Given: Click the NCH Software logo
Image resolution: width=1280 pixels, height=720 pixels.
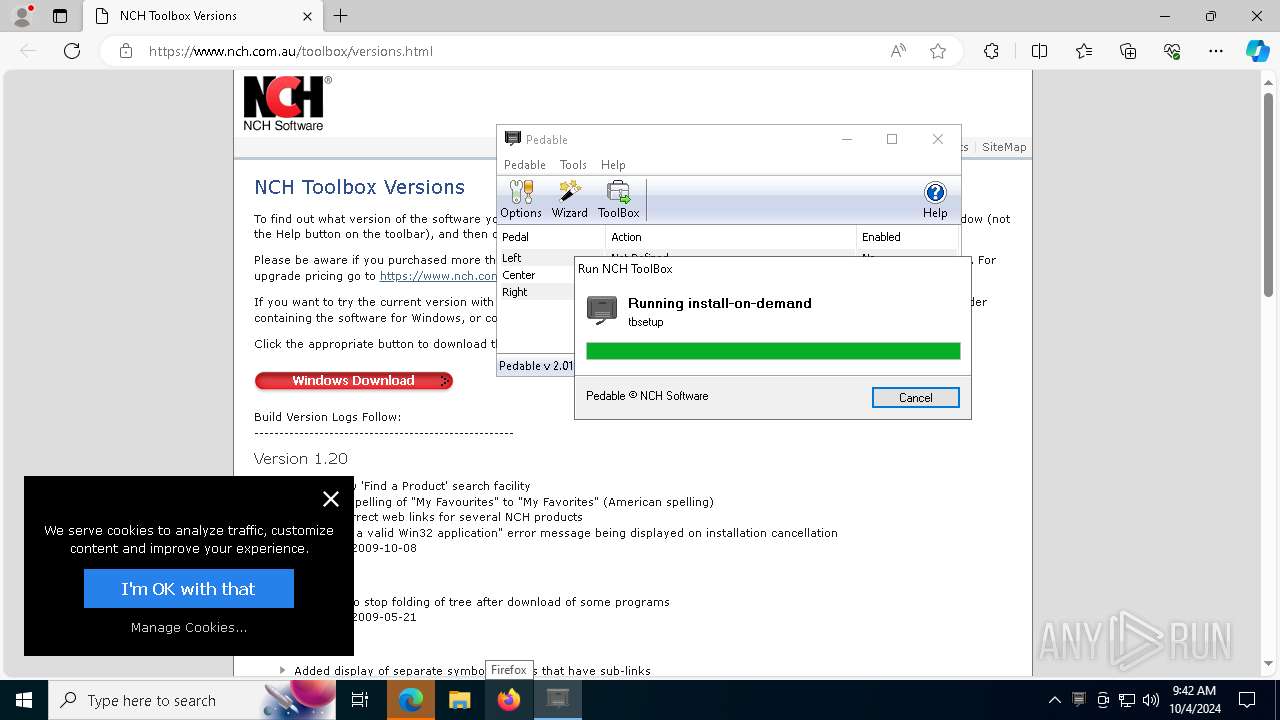Looking at the screenshot, I should pyautogui.click(x=286, y=103).
